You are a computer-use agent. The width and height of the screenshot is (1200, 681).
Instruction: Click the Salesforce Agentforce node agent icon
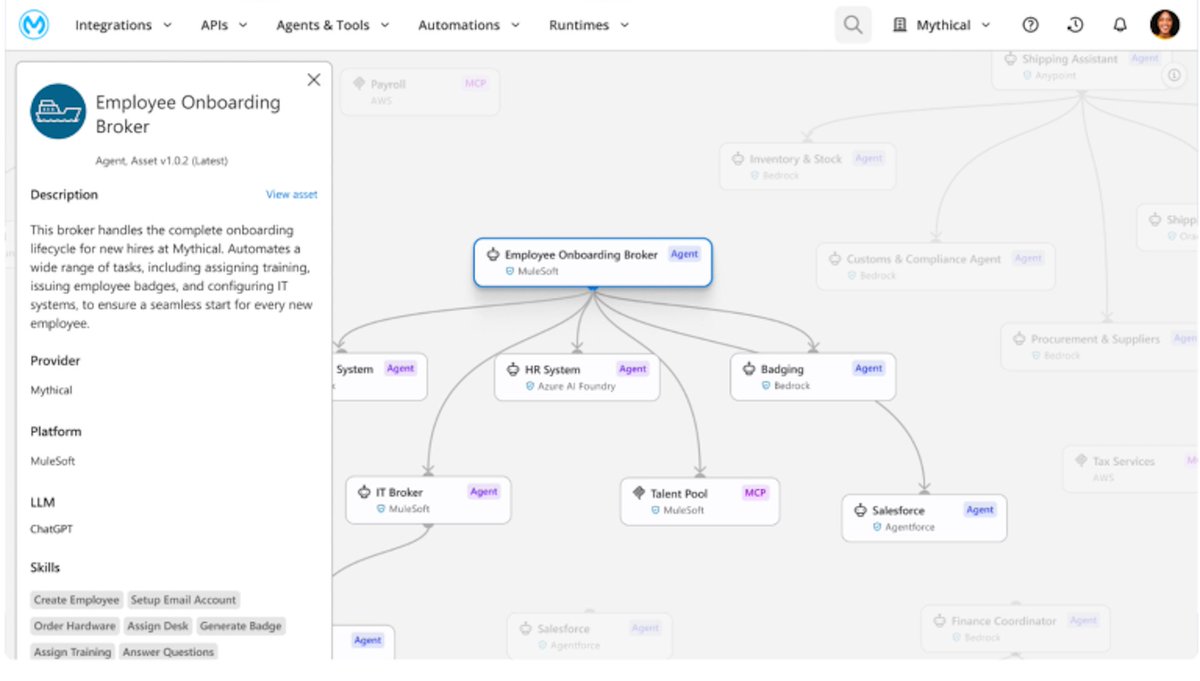click(x=860, y=511)
